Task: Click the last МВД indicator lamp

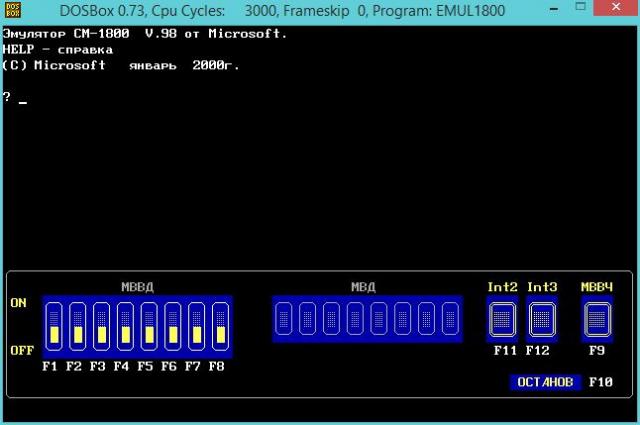Action: pos(451,320)
